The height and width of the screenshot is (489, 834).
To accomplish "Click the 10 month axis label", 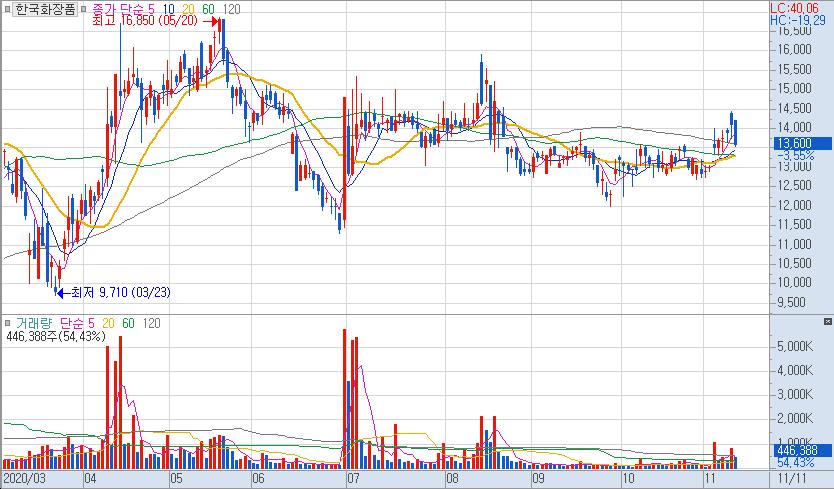I will click(x=628, y=478).
